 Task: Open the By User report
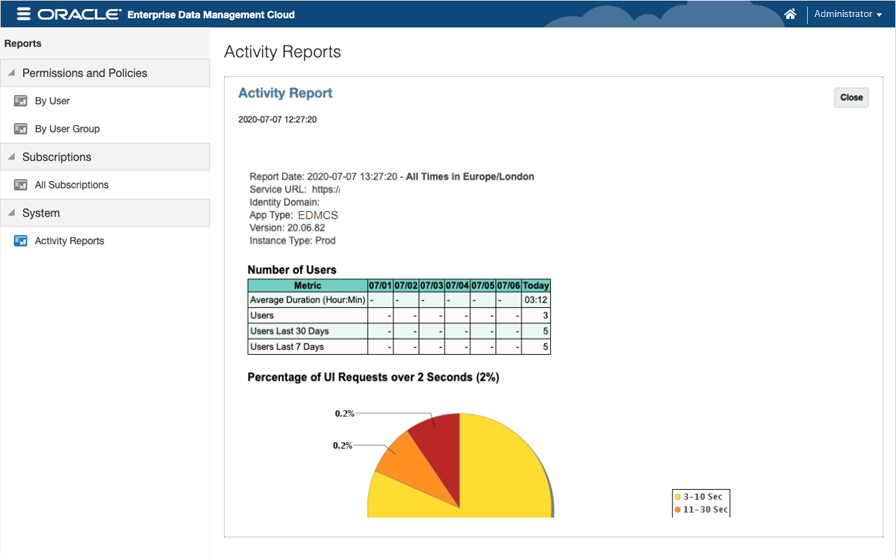[52, 101]
